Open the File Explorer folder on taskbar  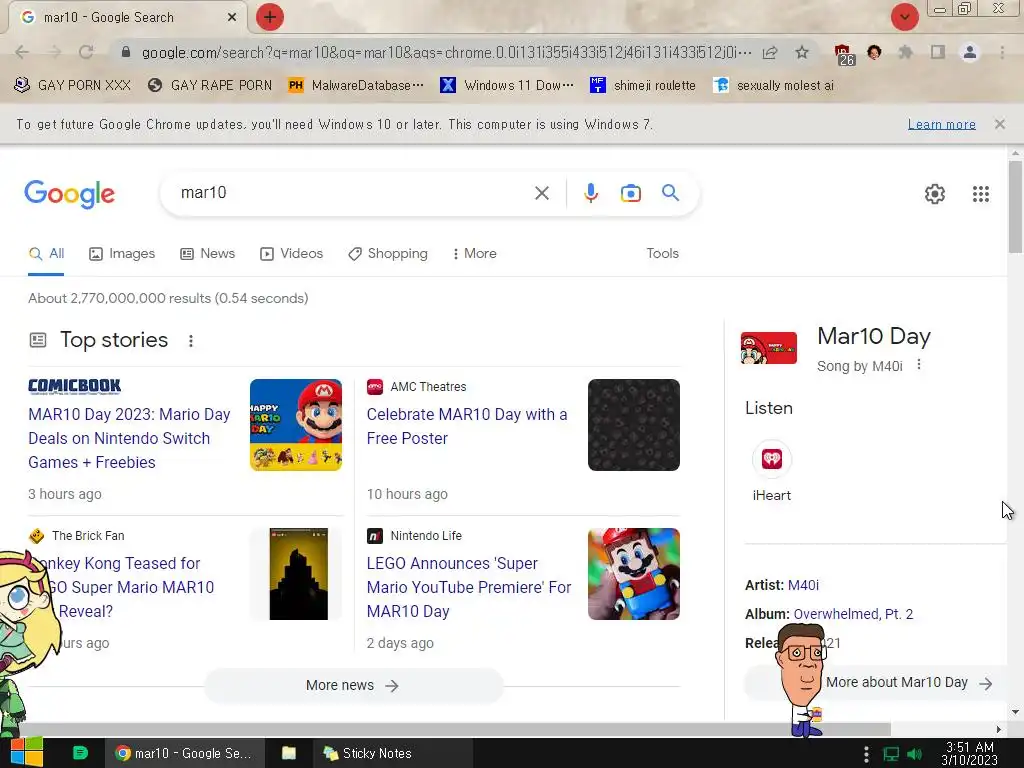tap(289, 753)
